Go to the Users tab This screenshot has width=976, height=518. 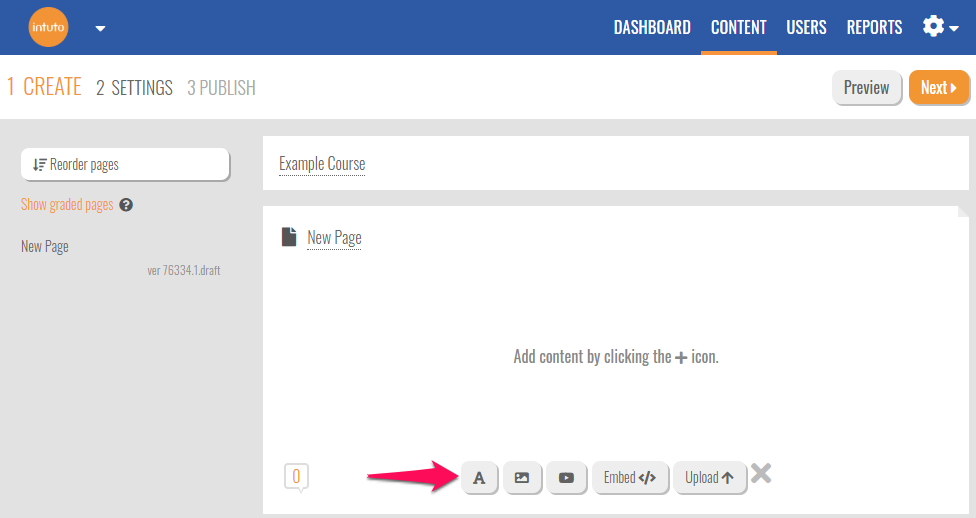806,27
